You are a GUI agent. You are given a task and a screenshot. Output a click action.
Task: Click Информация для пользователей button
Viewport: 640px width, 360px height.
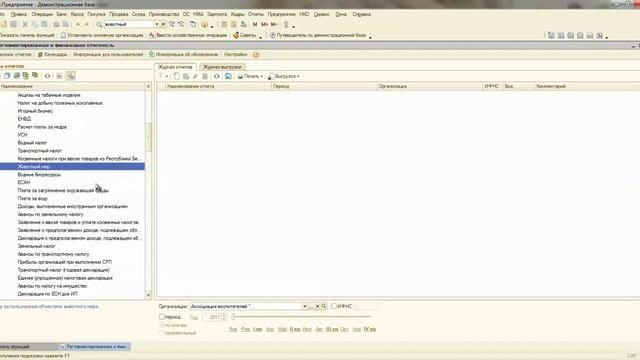tap(108, 55)
